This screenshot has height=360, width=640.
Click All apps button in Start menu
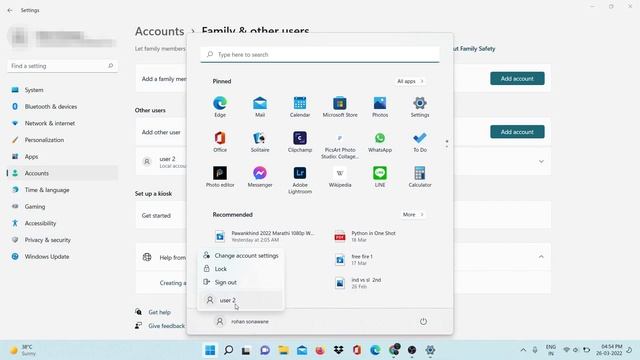(x=410, y=81)
